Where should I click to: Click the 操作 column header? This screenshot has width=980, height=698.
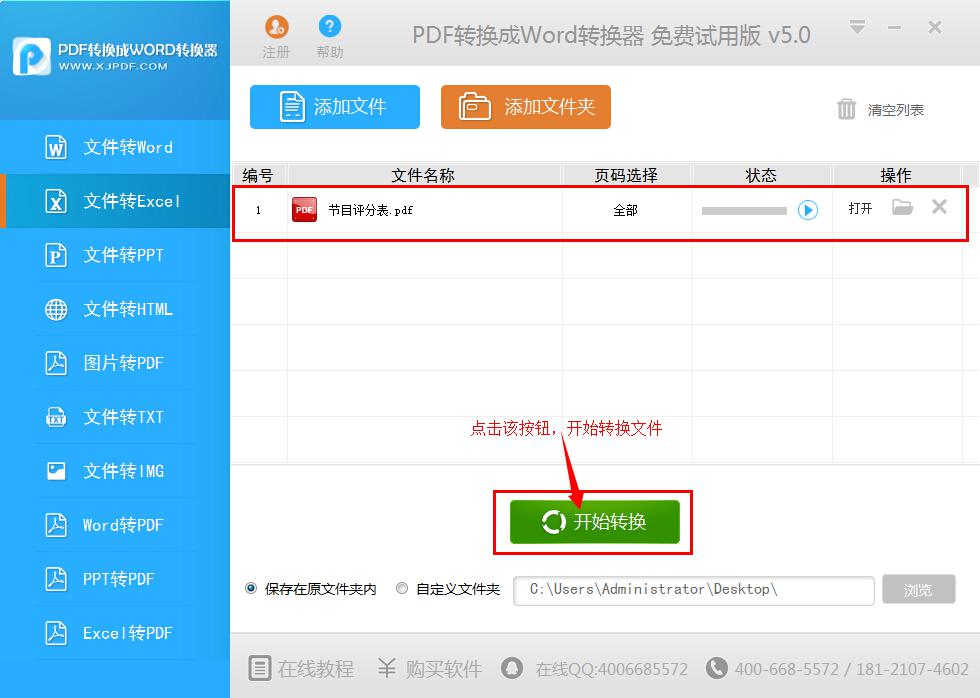tap(896, 175)
